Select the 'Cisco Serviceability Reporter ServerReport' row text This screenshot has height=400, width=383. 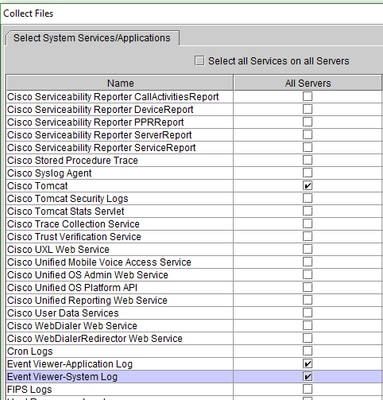coord(99,135)
